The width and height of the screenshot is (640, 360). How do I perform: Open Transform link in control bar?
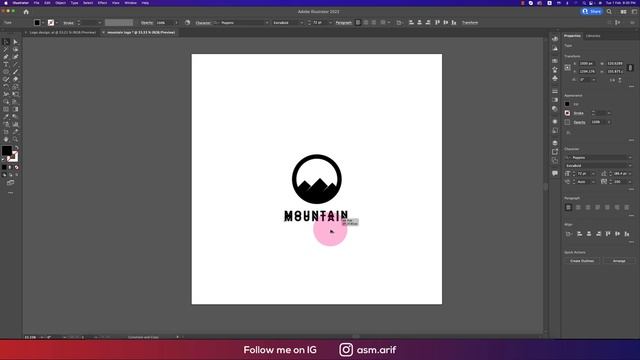pos(470,22)
